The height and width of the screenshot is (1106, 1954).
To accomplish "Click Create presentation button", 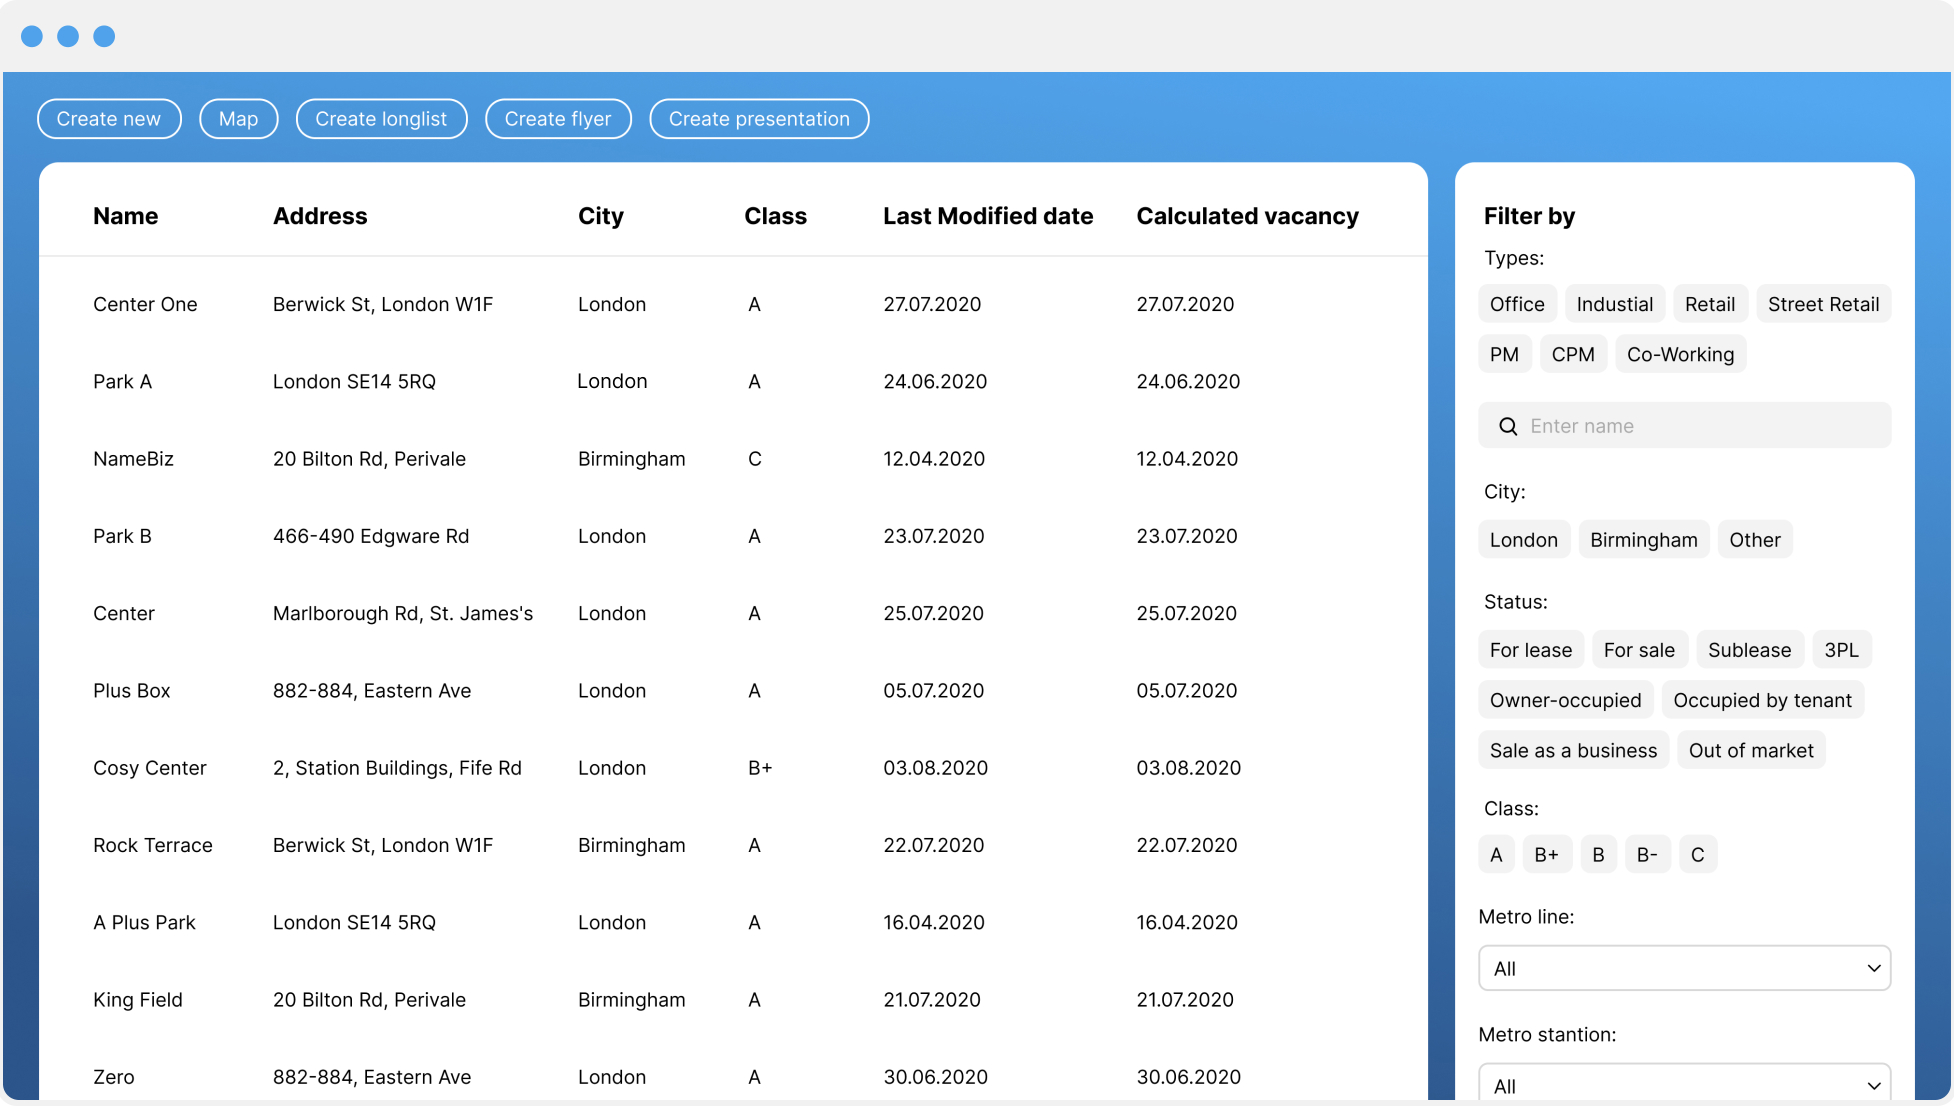I will click(x=759, y=119).
